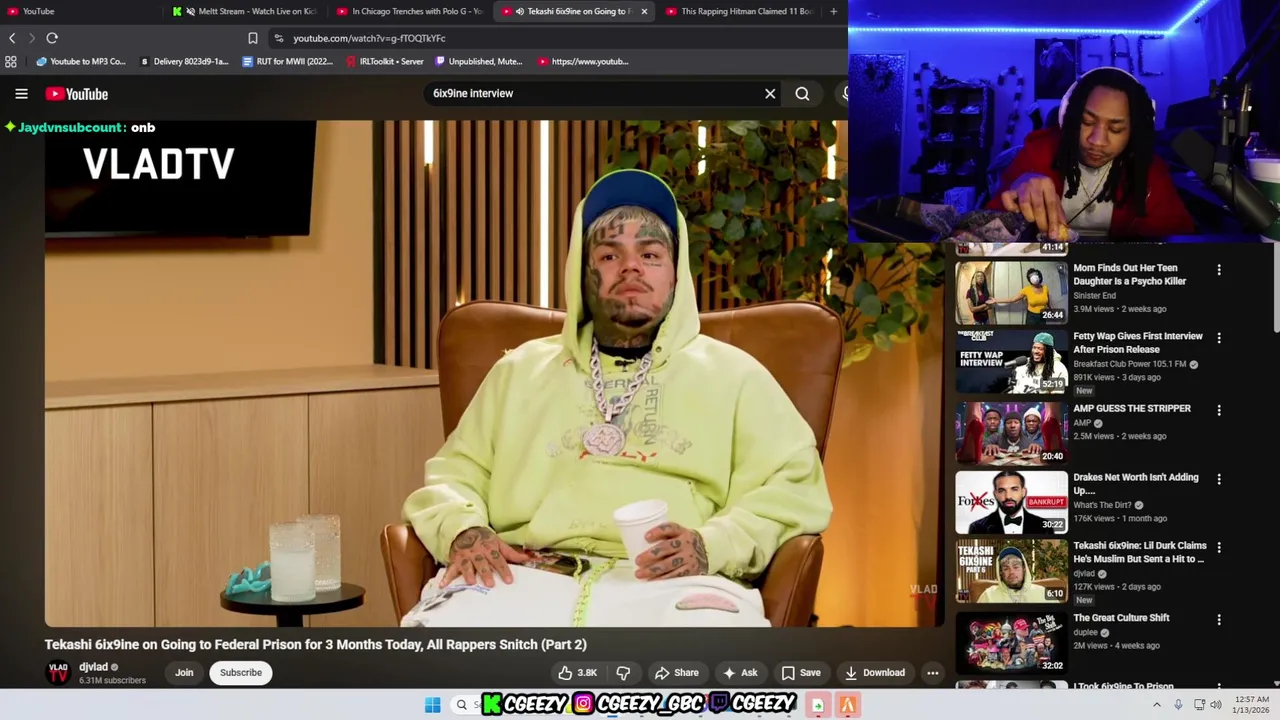Open the RUT for MWII bookmark
This screenshot has height=720, width=1280.
pyautogui.click(x=288, y=61)
